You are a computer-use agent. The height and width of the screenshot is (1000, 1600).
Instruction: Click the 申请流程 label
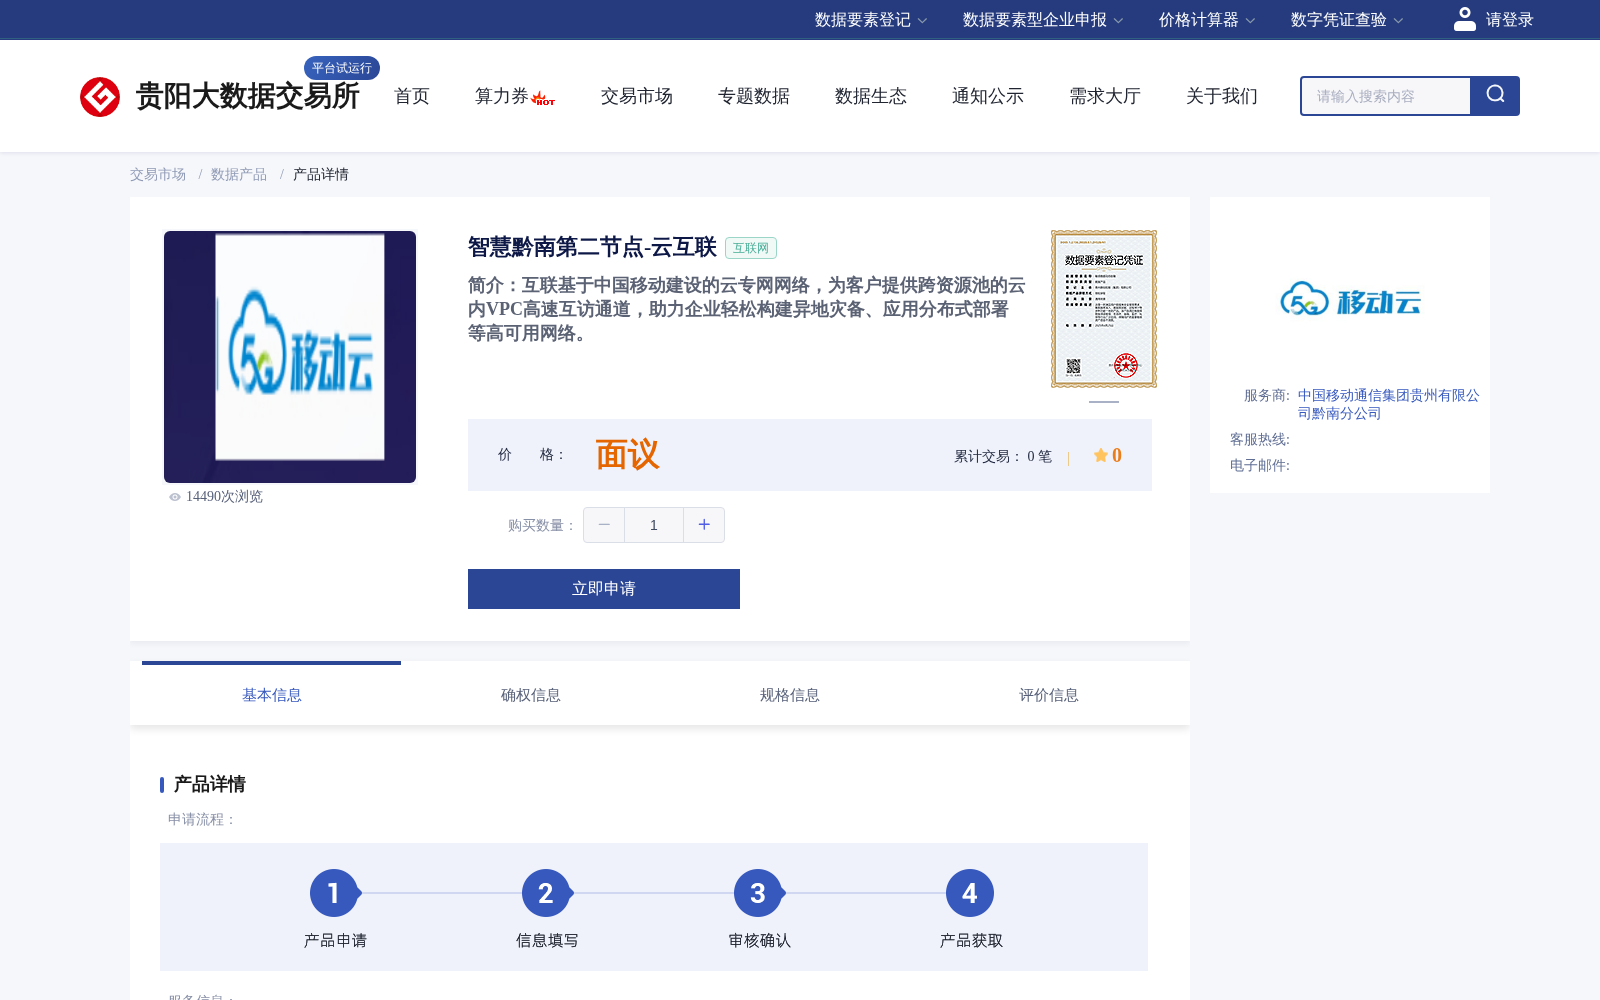pos(202,820)
